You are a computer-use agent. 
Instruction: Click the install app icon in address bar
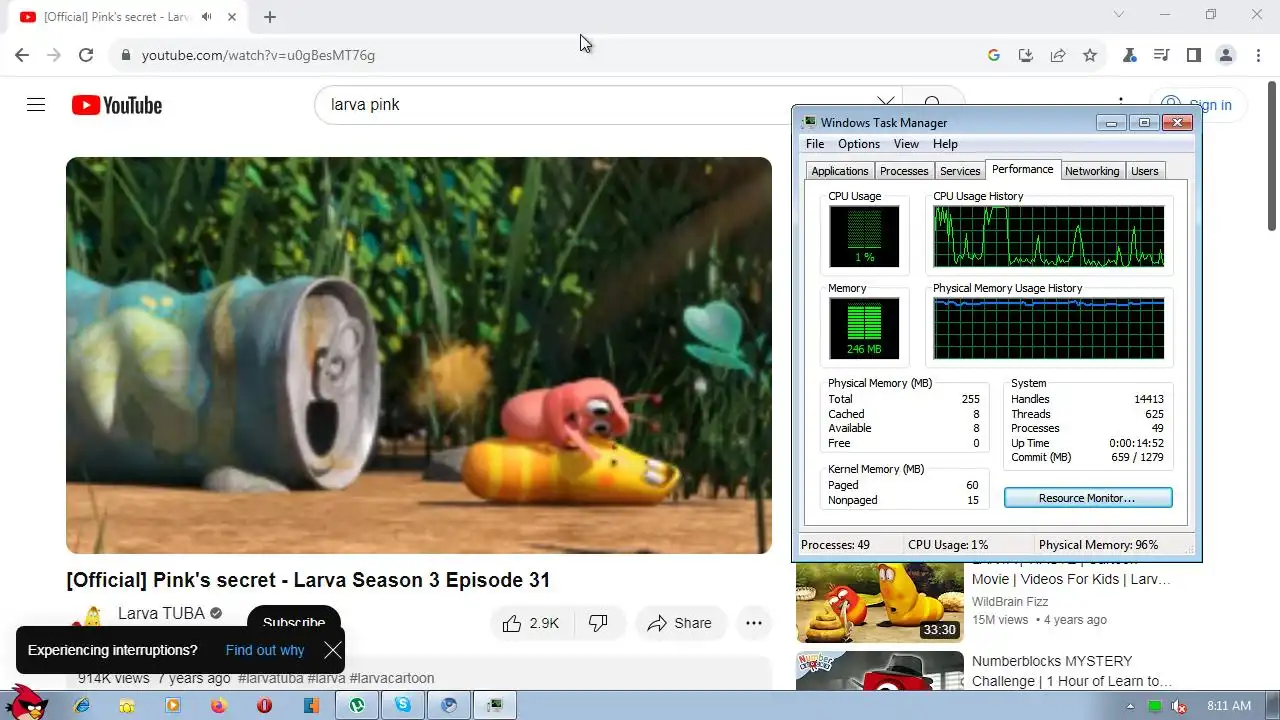[1025, 55]
